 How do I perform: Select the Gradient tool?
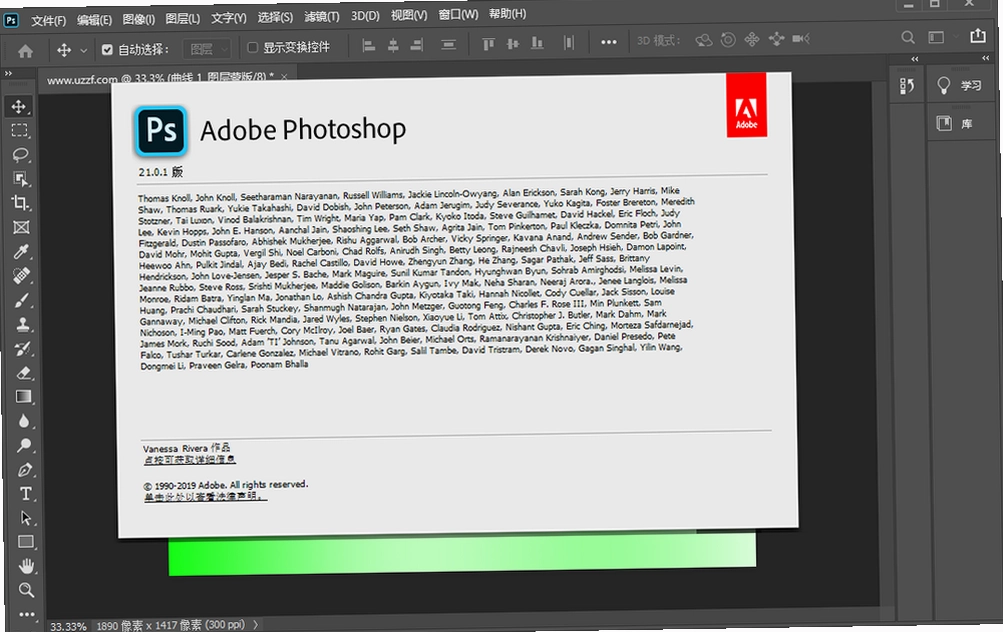click(x=24, y=397)
